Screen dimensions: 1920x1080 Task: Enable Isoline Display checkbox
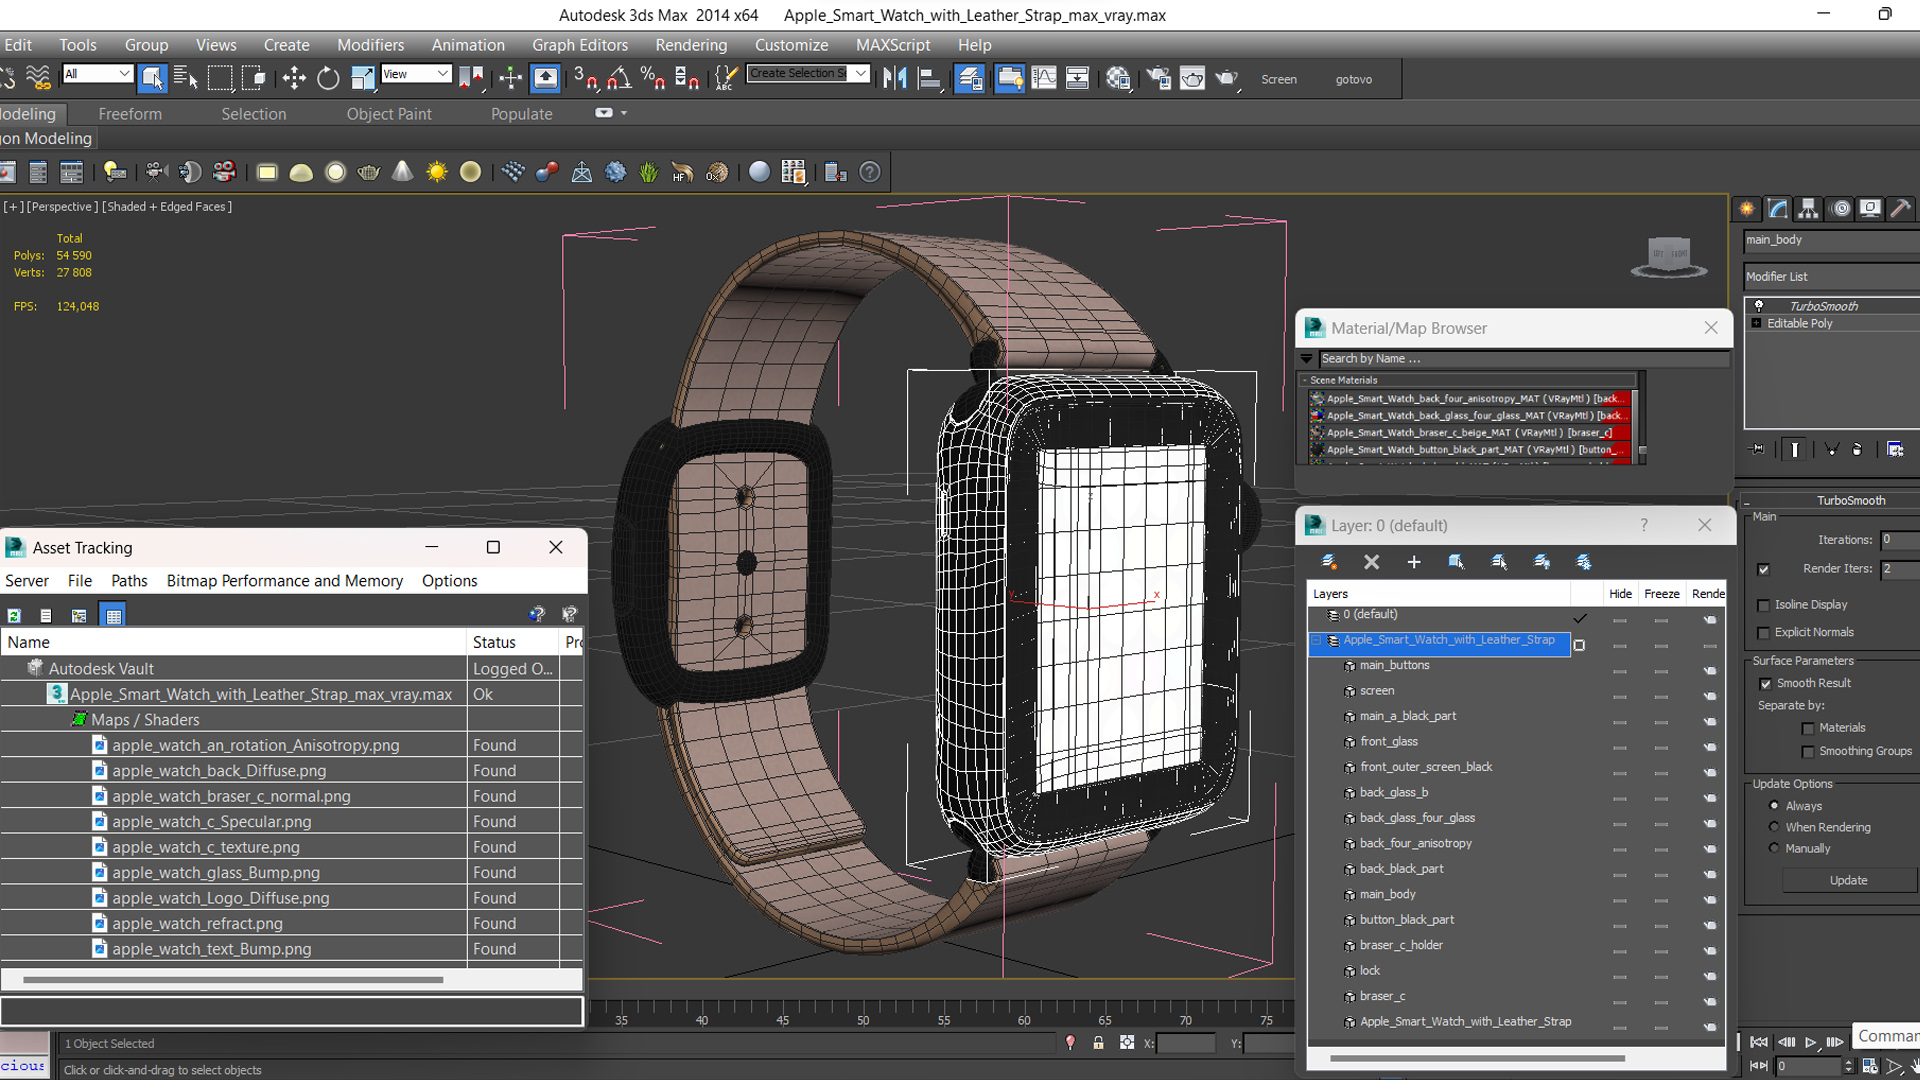pos(1763,605)
